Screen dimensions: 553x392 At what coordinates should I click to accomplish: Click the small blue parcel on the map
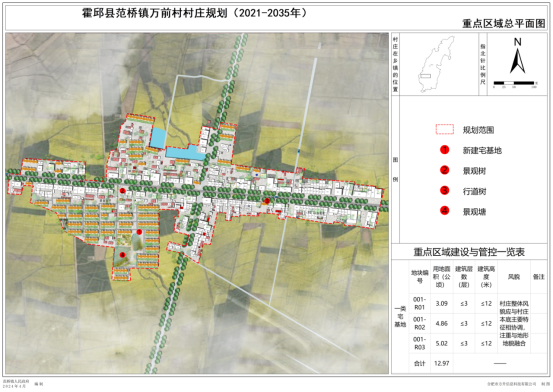(157, 138)
